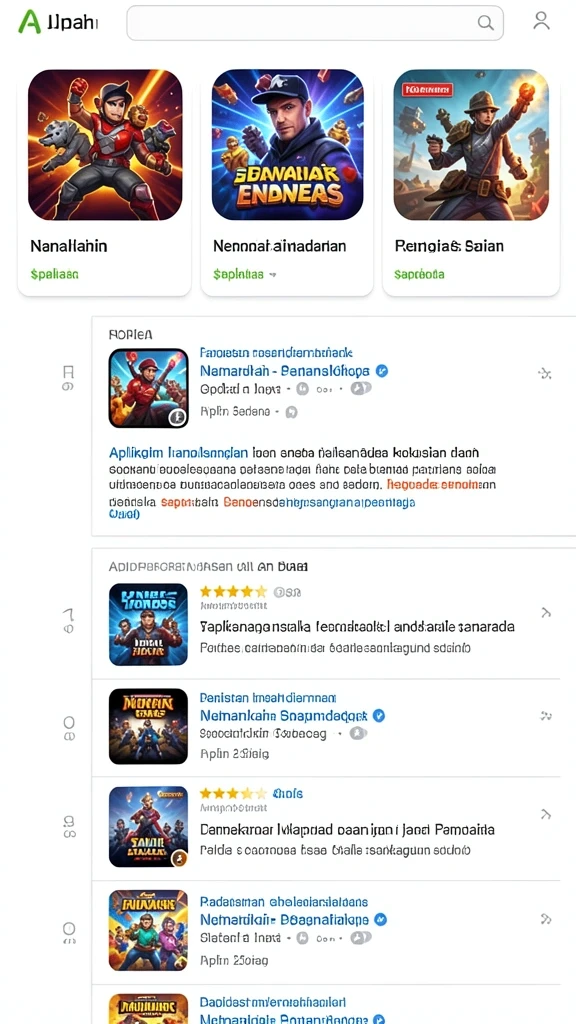Click the search magnifier icon
Image resolution: width=576 pixels, height=1024 pixels.
click(x=485, y=23)
